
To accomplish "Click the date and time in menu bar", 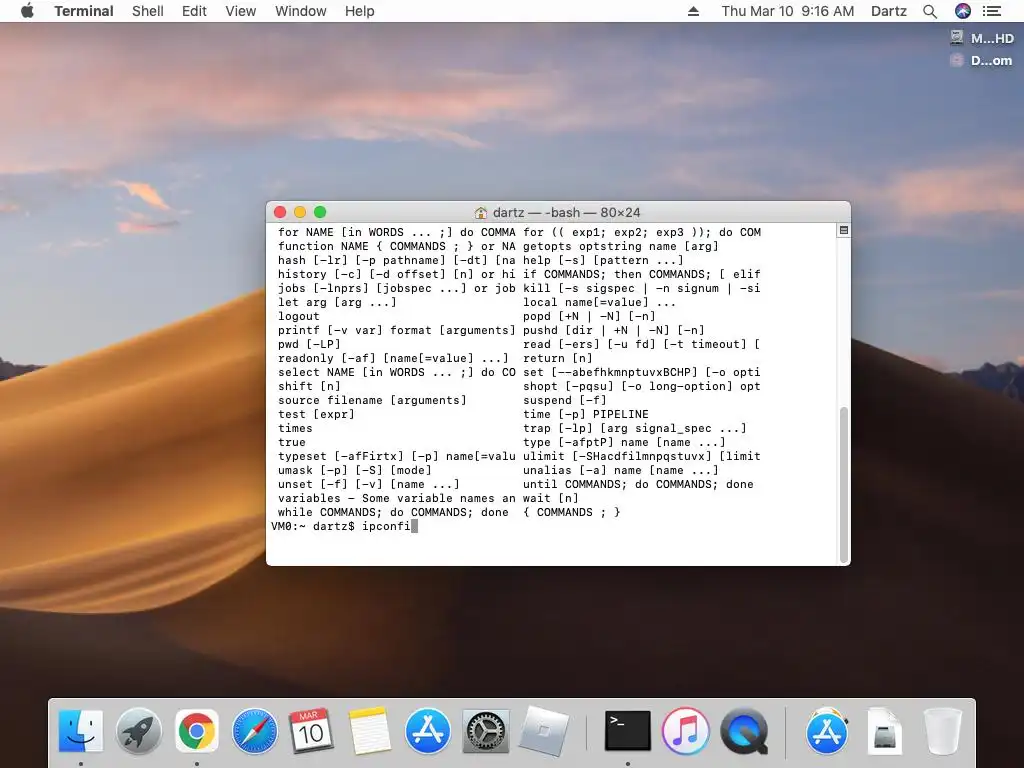I will click(788, 11).
